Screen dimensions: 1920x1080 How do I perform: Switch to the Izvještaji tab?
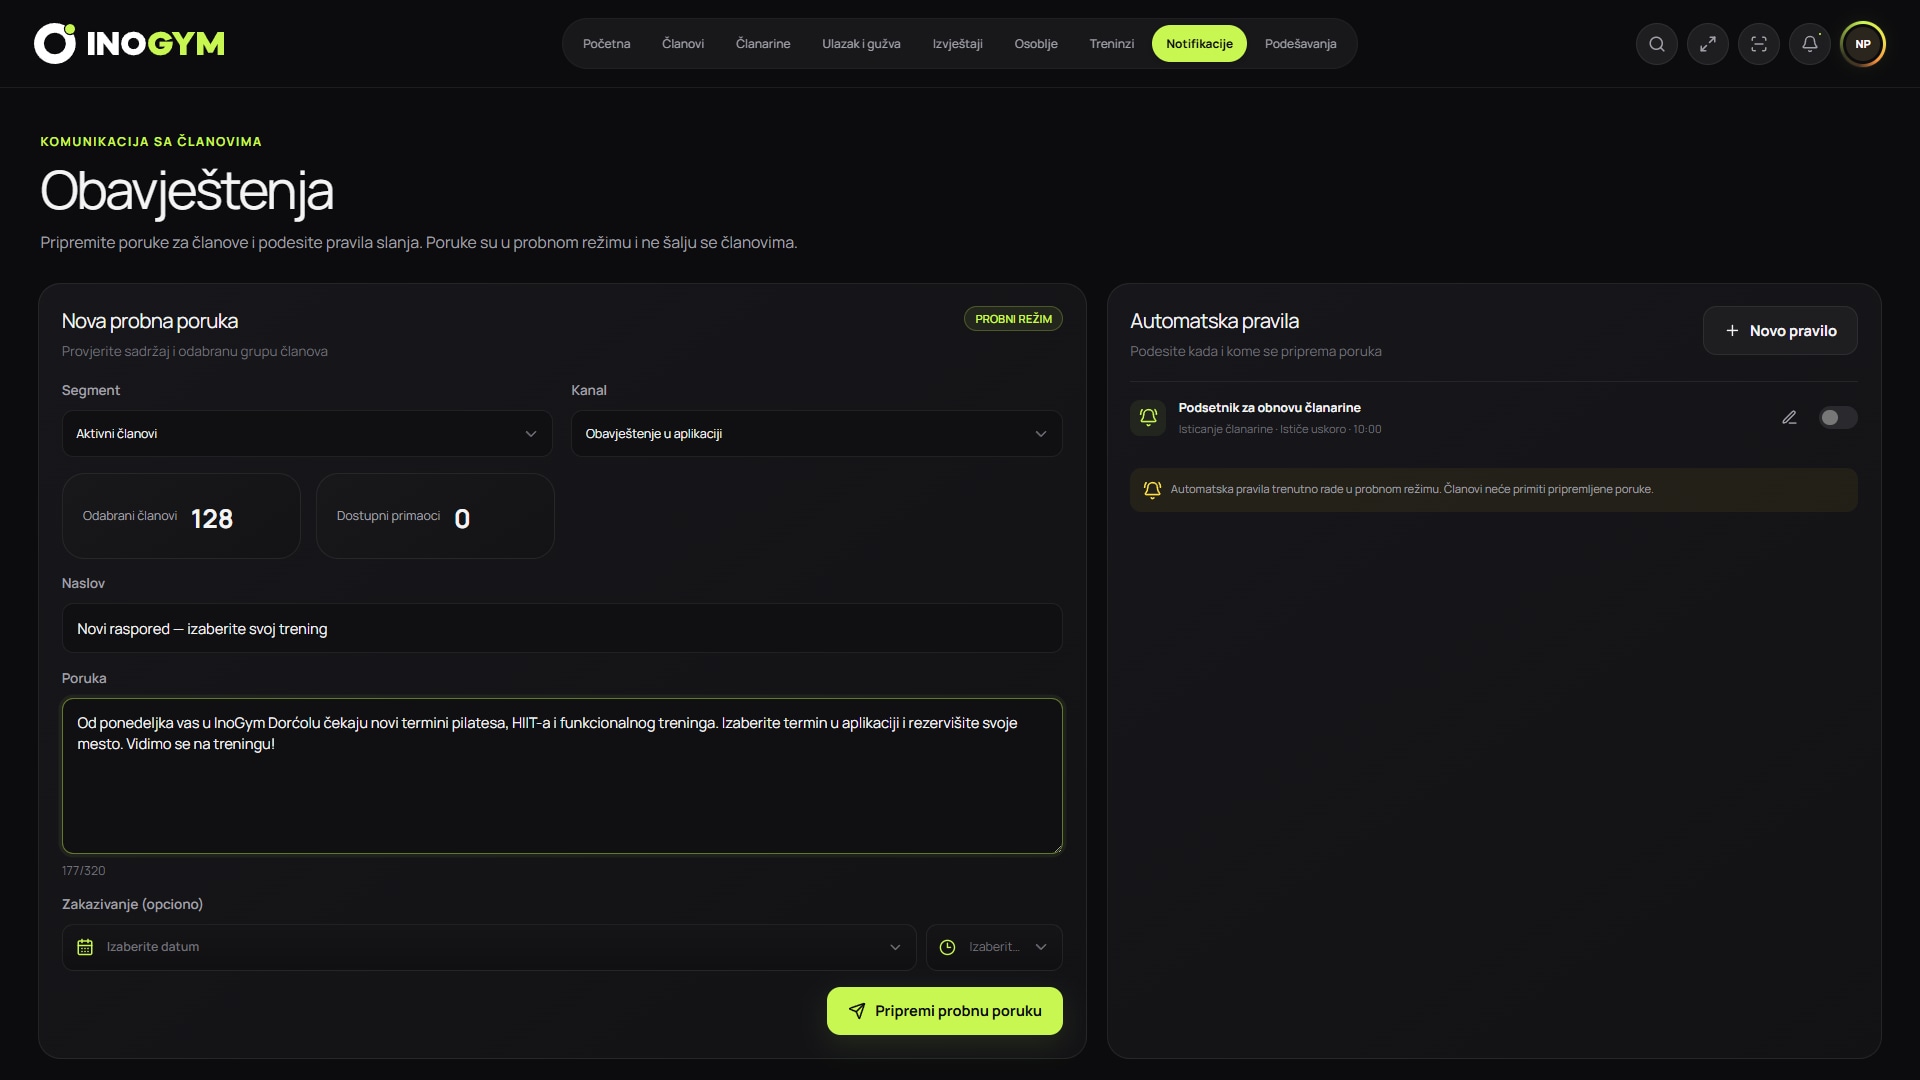tap(957, 44)
